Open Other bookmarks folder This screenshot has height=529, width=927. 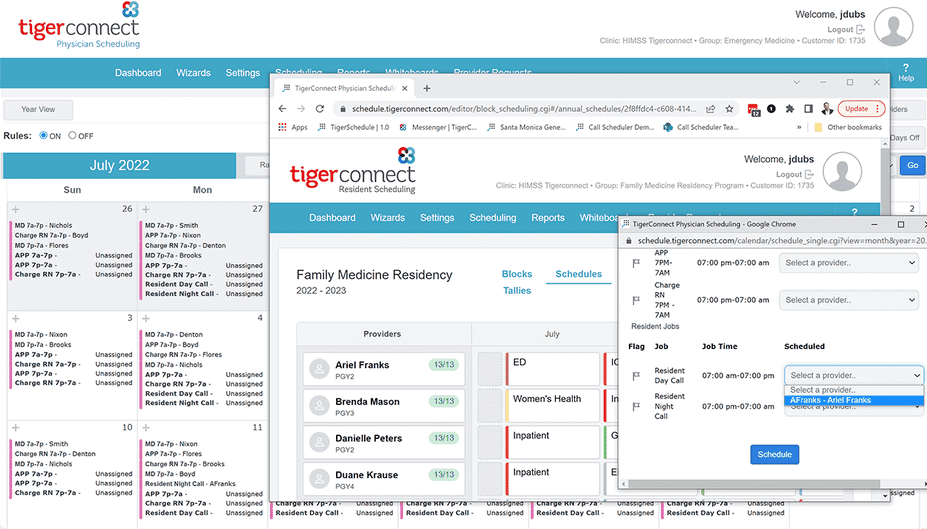click(848, 127)
